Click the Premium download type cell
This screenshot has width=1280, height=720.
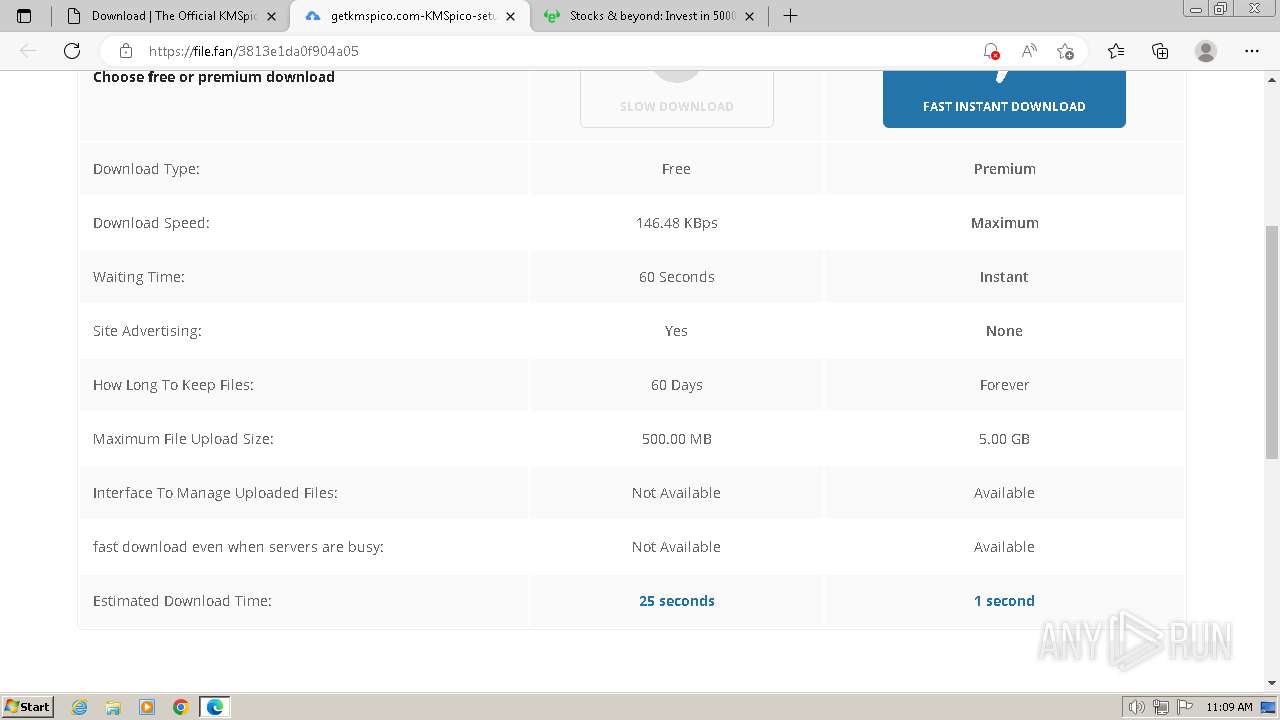click(x=1005, y=169)
